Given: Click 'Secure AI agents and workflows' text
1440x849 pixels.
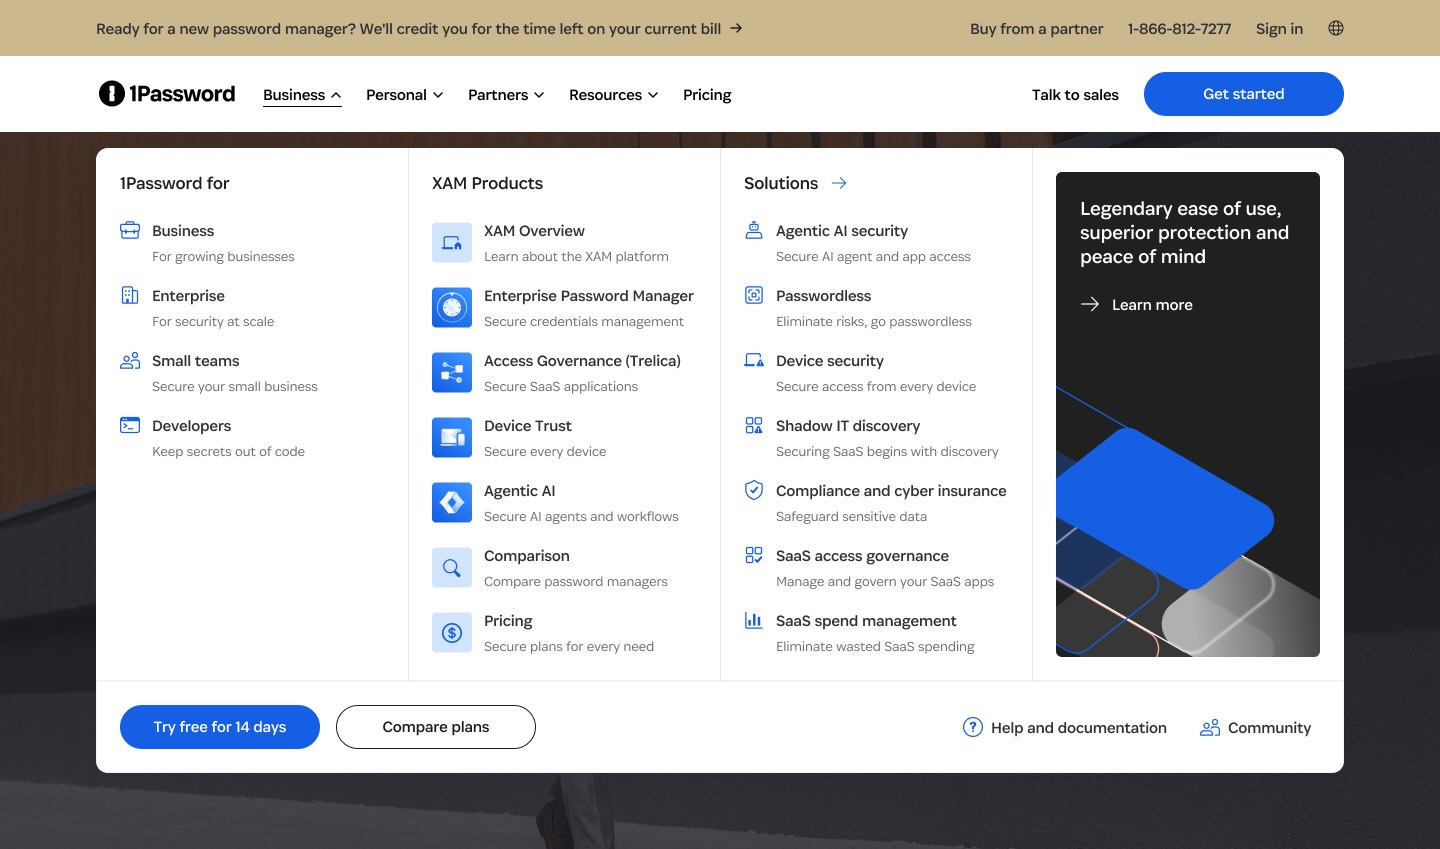Looking at the screenshot, I should 581,516.
